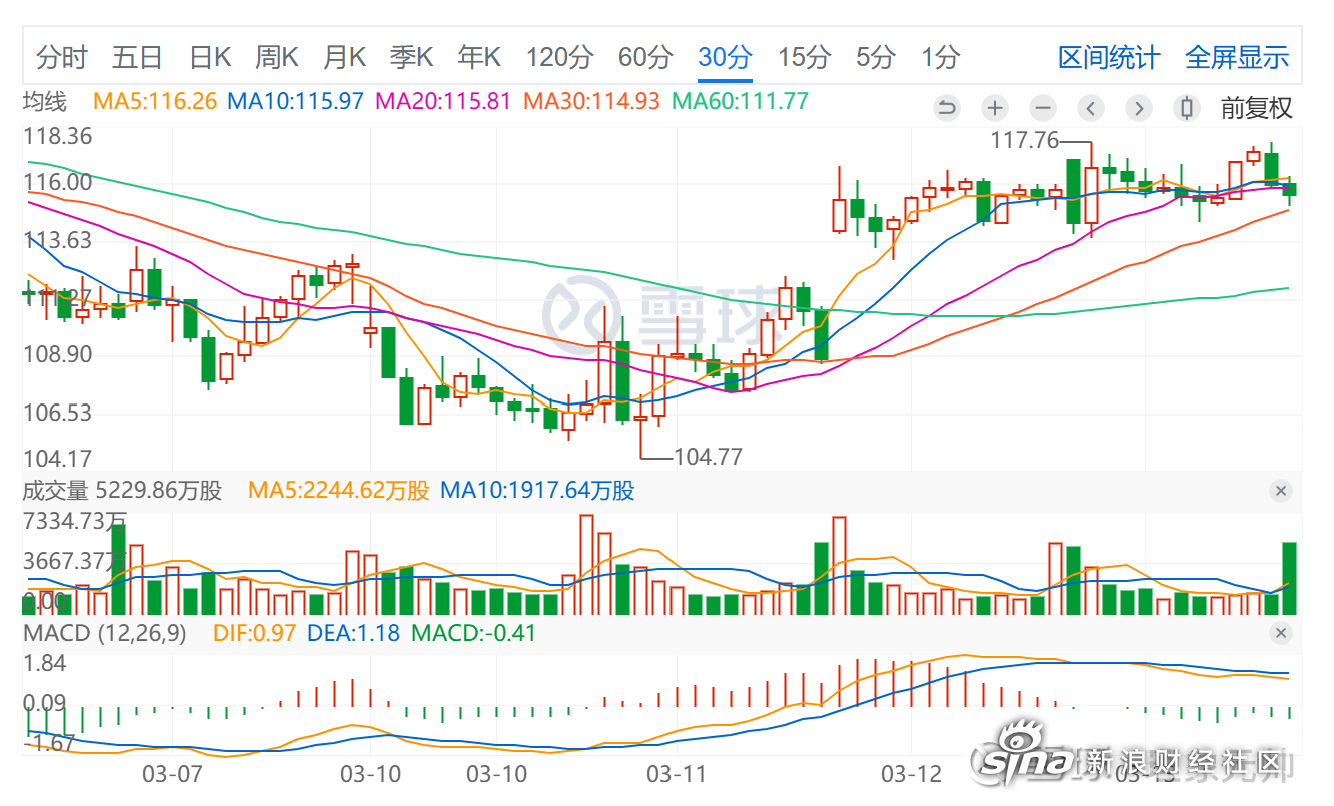Click the 104.17 price axis label
Image resolution: width=1334 pixels, height=806 pixels.
click(58, 459)
